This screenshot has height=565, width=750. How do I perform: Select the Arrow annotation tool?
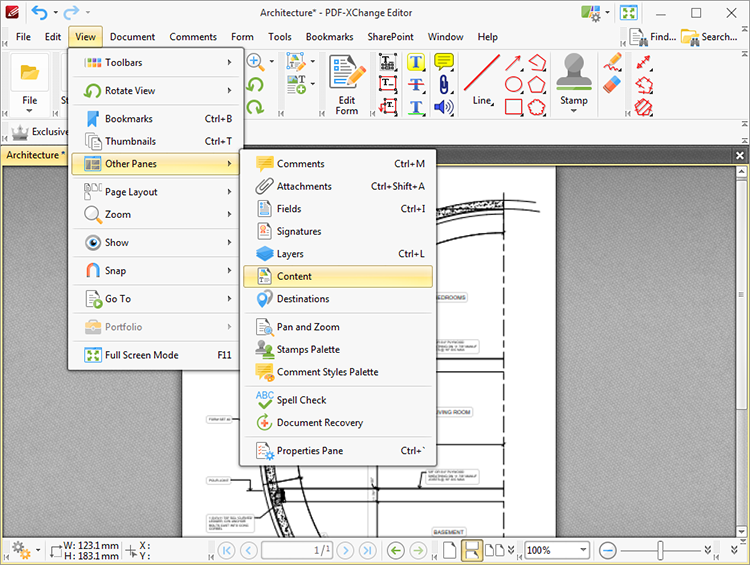(514, 62)
